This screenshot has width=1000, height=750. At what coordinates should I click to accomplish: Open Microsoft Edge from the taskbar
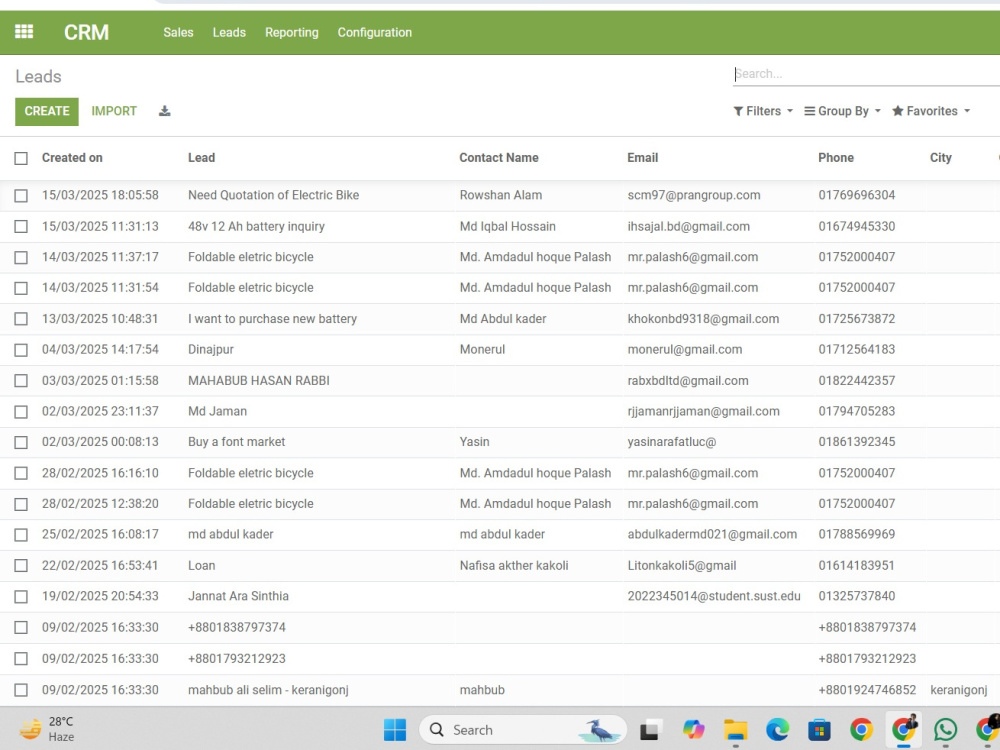point(777,730)
